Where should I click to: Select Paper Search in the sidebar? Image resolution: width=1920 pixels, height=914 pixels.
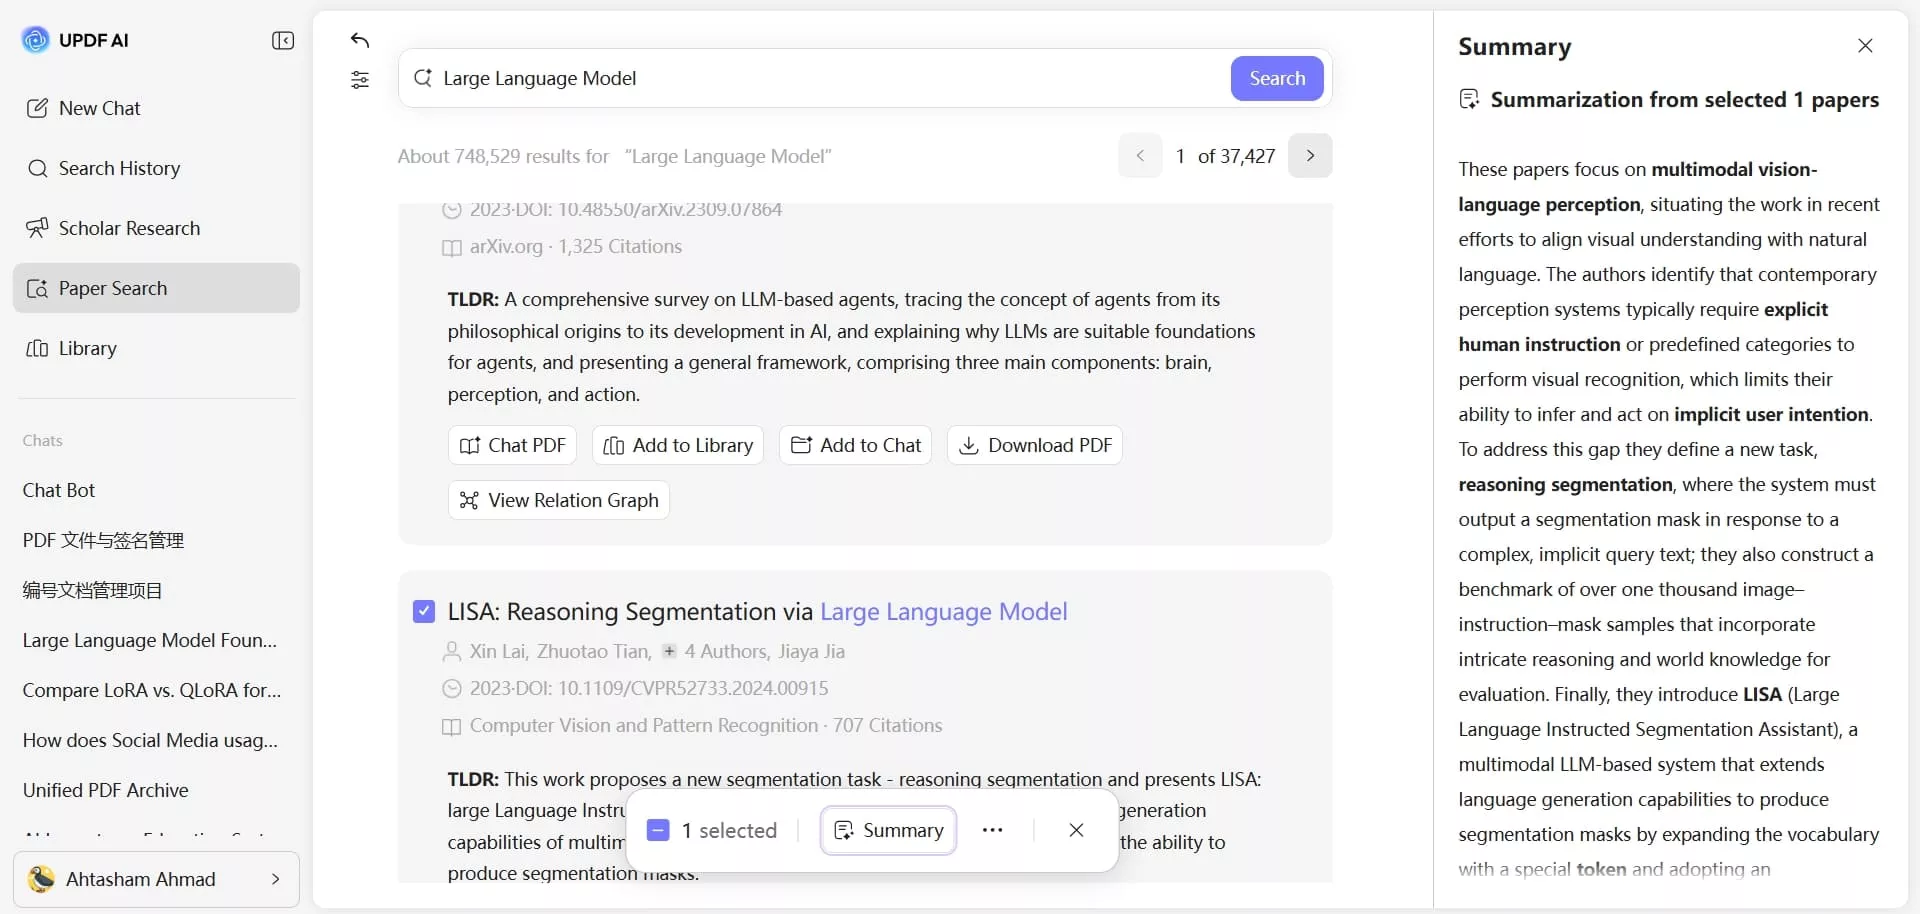[x=113, y=288]
